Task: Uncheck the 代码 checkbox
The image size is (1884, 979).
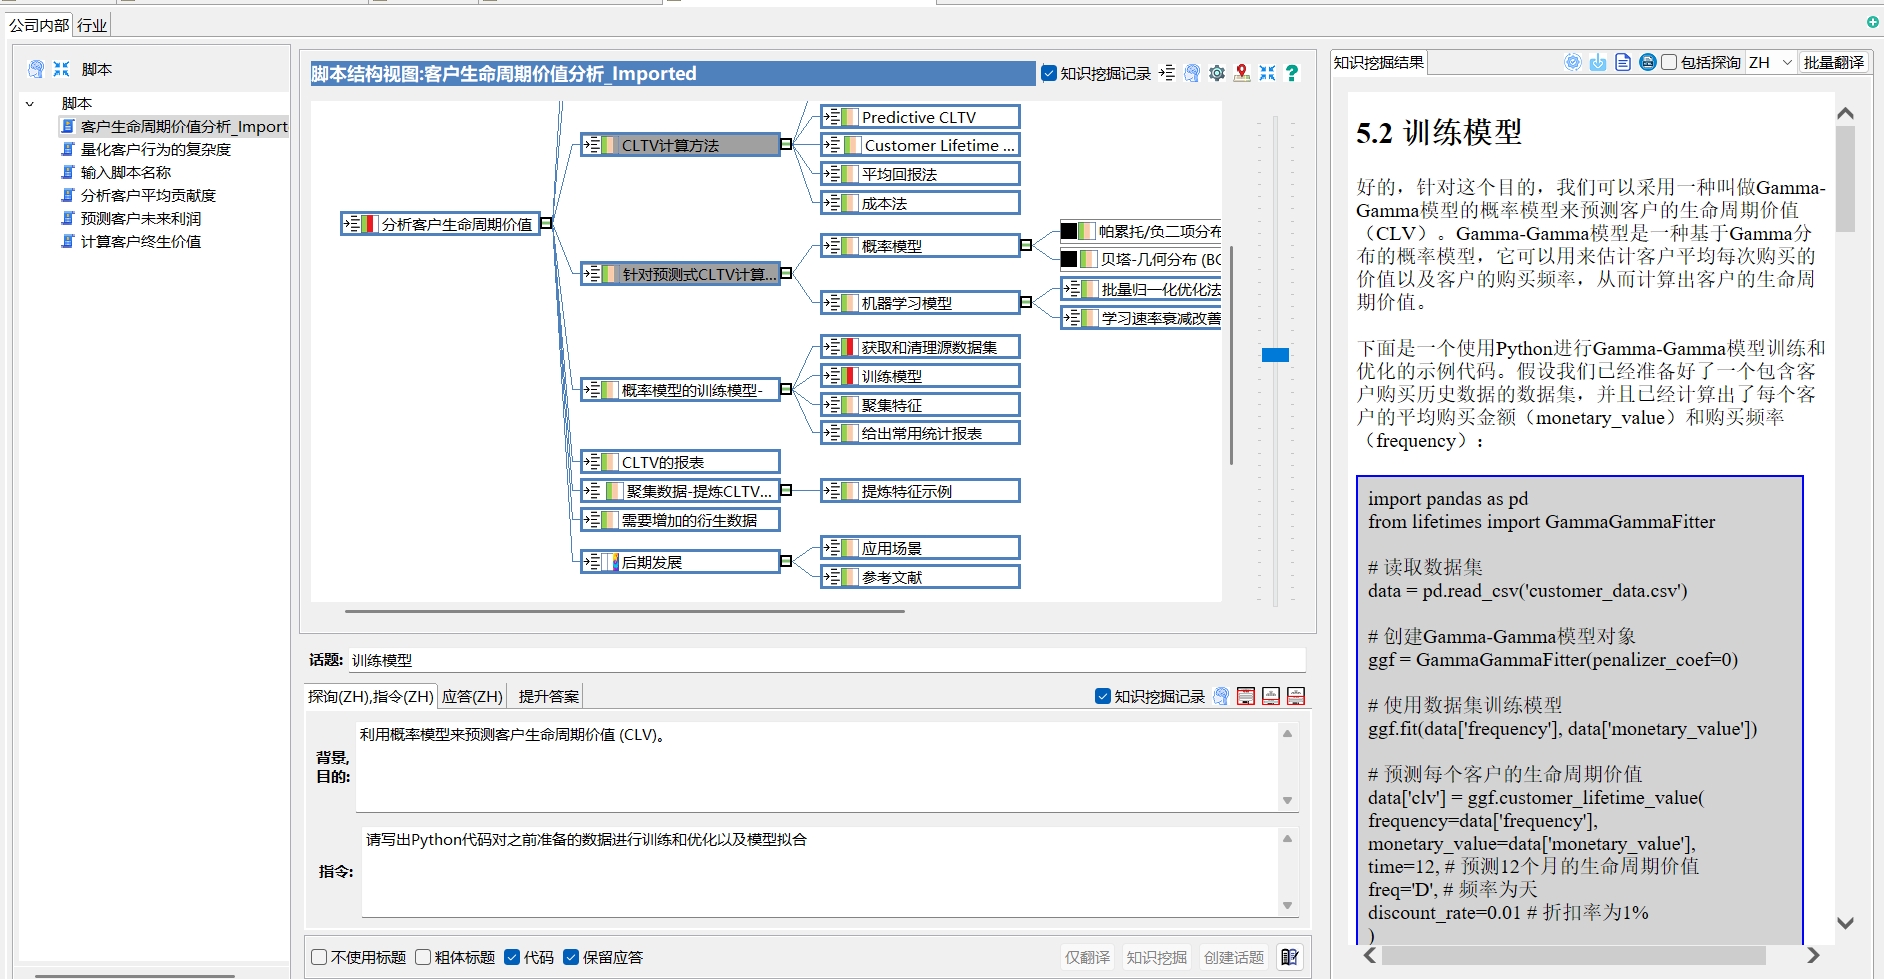Action: point(512,957)
